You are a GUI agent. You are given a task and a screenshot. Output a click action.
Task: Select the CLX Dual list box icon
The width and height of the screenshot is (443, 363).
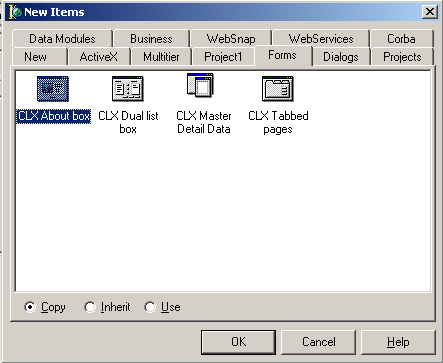click(128, 89)
